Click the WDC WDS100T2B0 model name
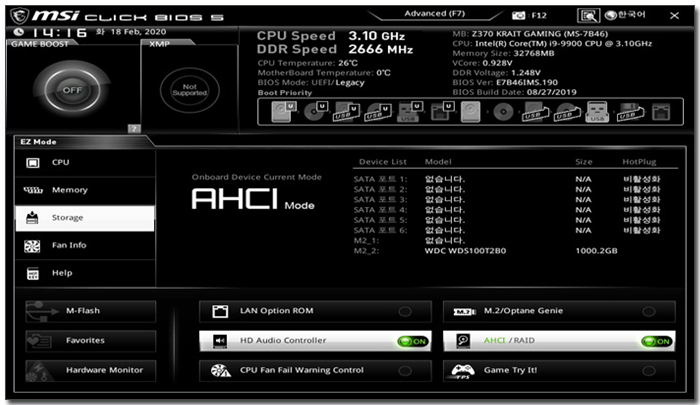Screen dimensions: 700x405 pyautogui.click(x=465, y=251)
